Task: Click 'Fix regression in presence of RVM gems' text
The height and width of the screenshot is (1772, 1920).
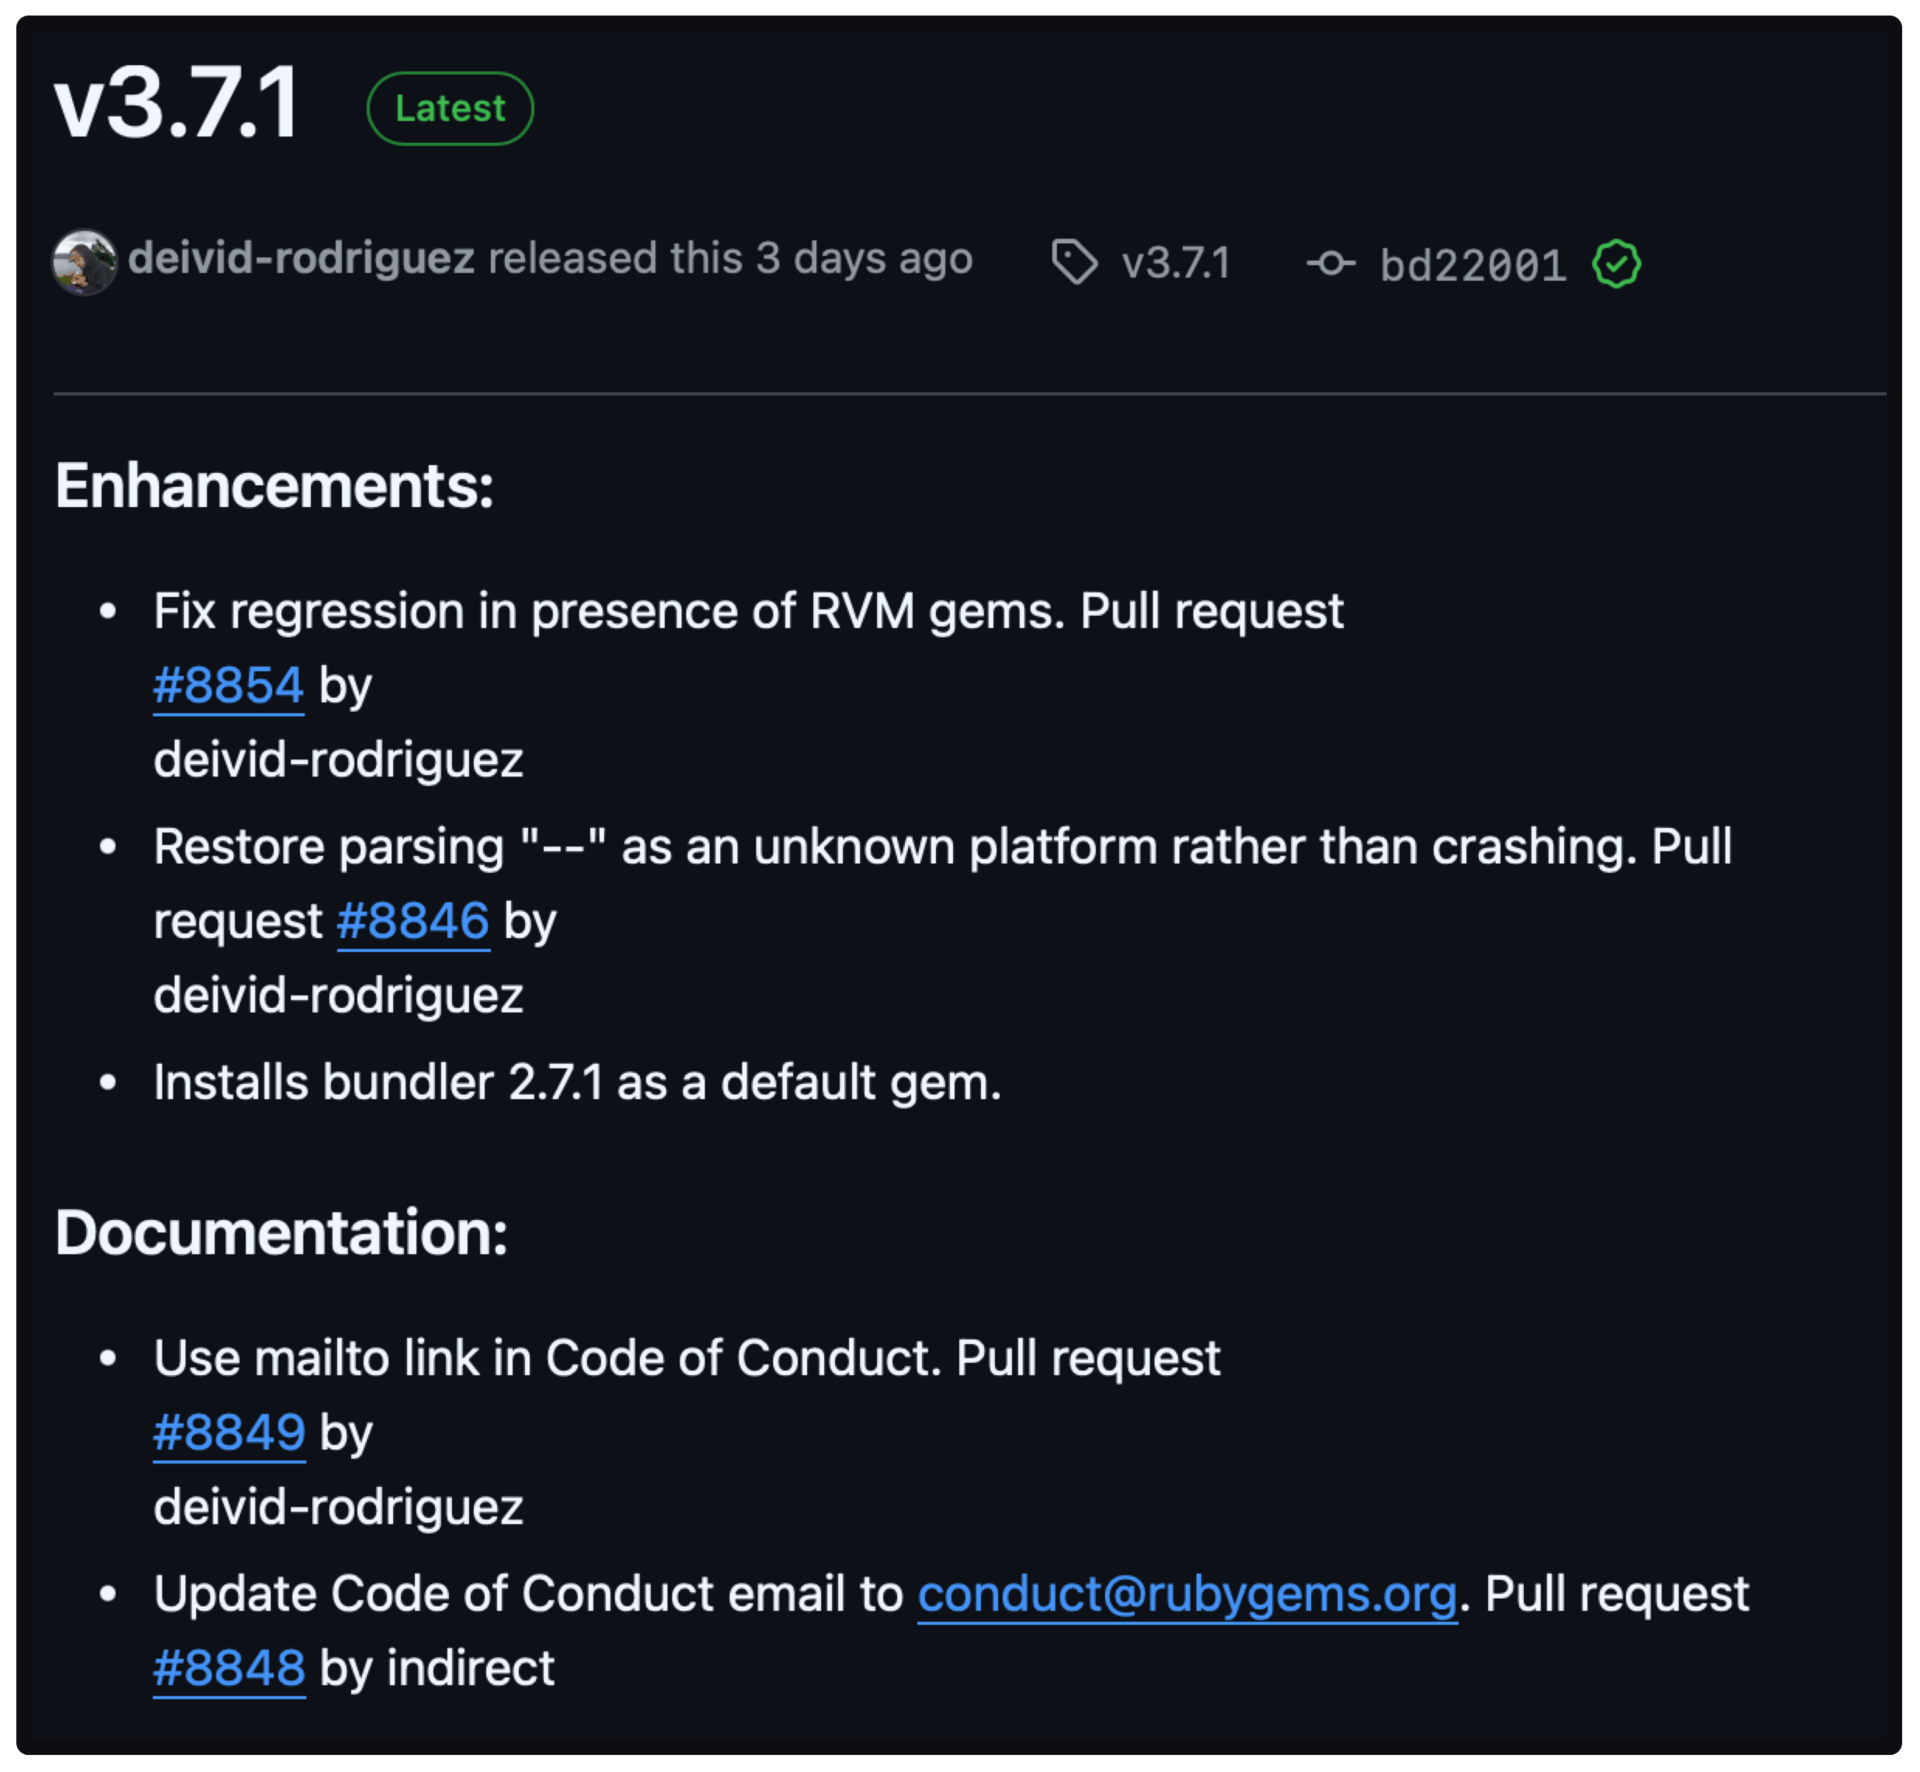Action: (609, 611)
